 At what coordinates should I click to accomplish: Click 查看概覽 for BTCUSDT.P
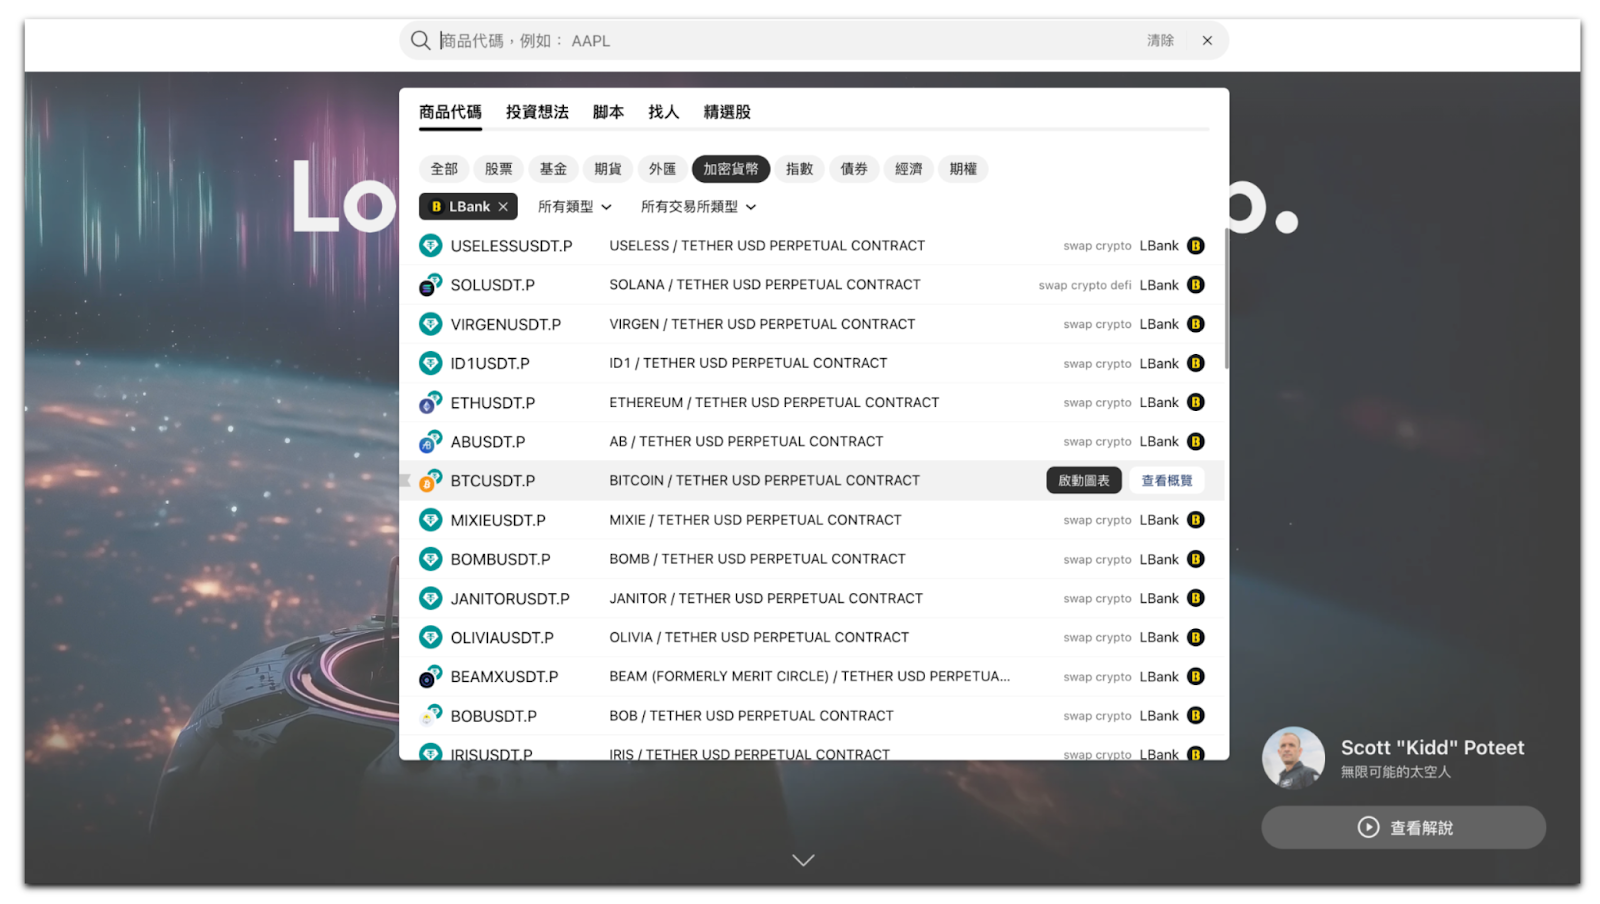(x=1166, y=481)
